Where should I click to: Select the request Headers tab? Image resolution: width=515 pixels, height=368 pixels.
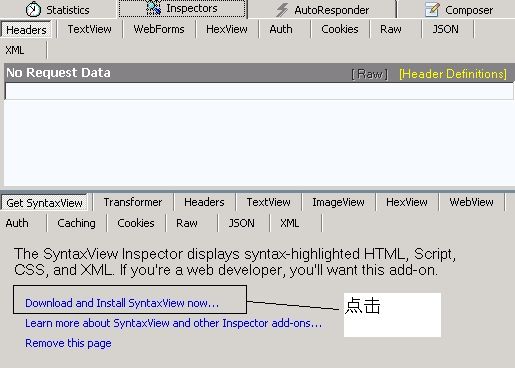[x=27, y=30]
